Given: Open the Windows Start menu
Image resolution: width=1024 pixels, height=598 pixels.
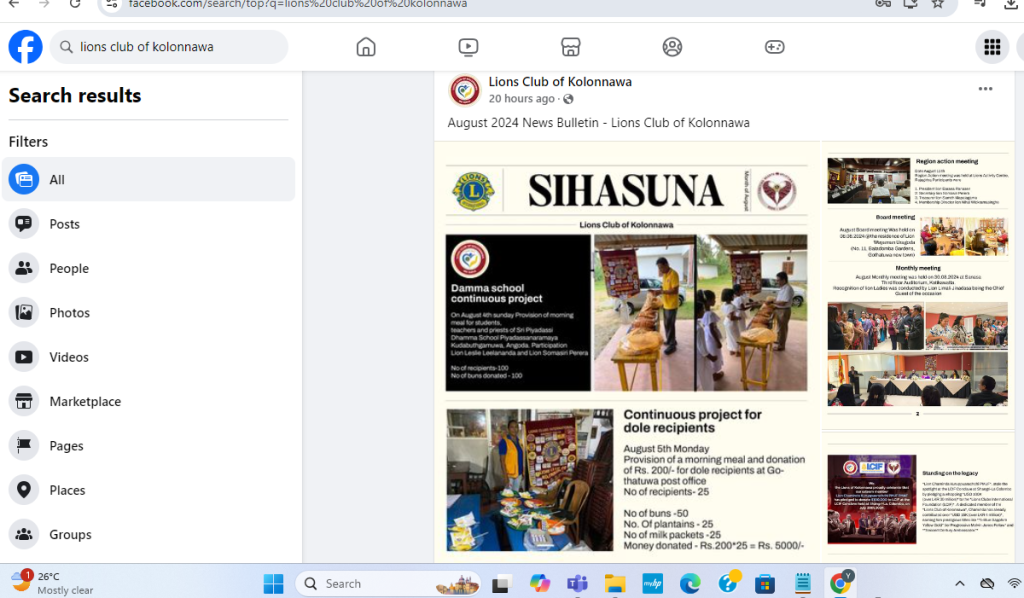Looking at the screenshot, I should coord(273,584).
